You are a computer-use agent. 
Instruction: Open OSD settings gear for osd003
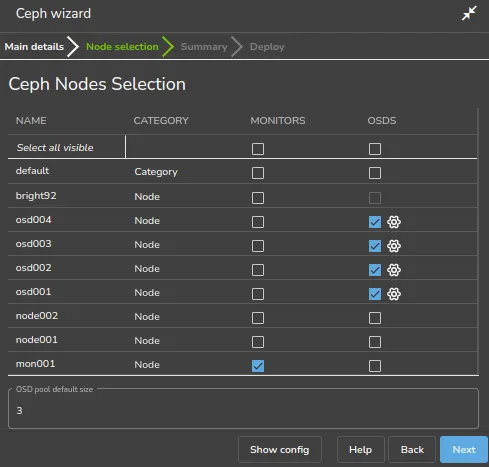tap(394, 246)
